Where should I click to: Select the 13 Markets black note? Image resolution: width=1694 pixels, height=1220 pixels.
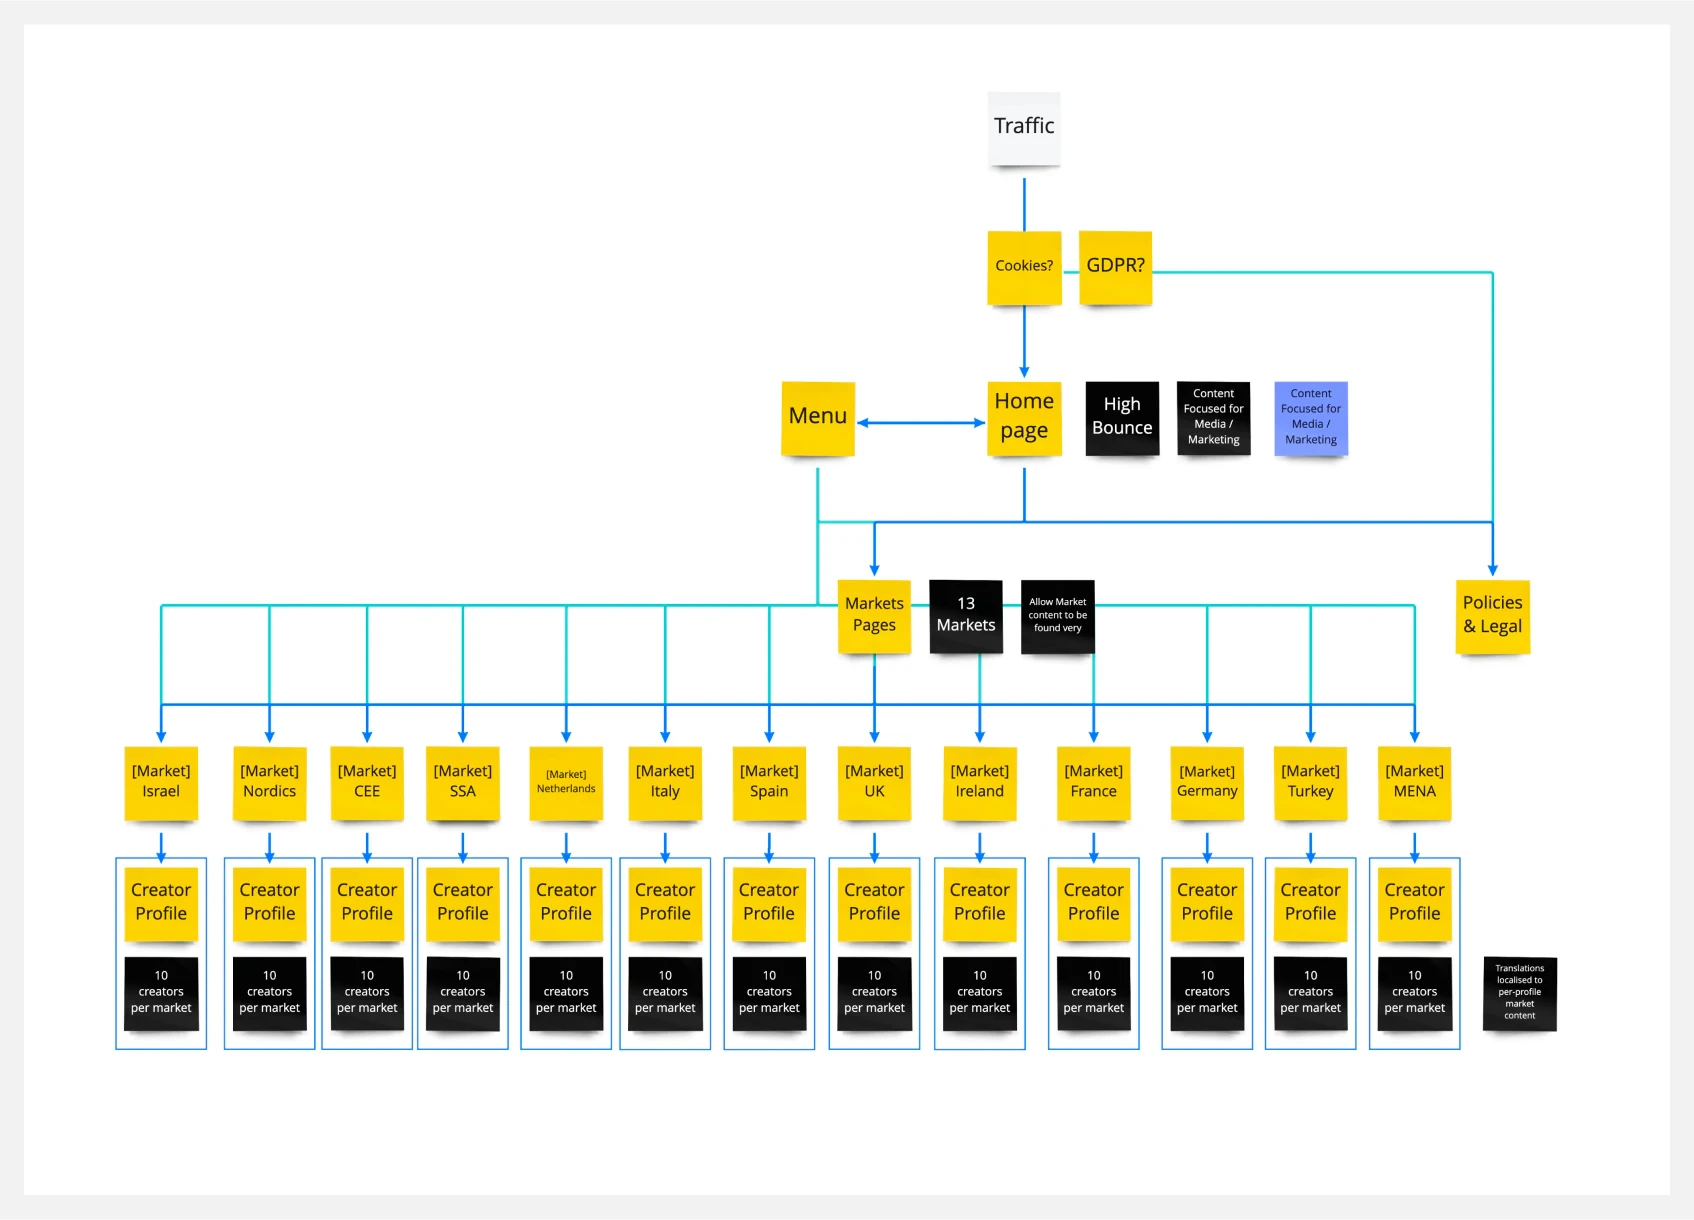(966, 617)
